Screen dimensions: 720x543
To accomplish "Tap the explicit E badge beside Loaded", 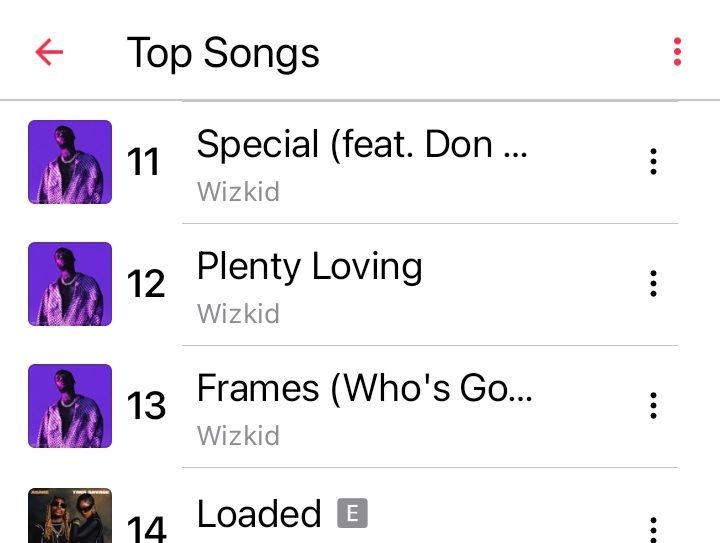I will pos(352,513).
